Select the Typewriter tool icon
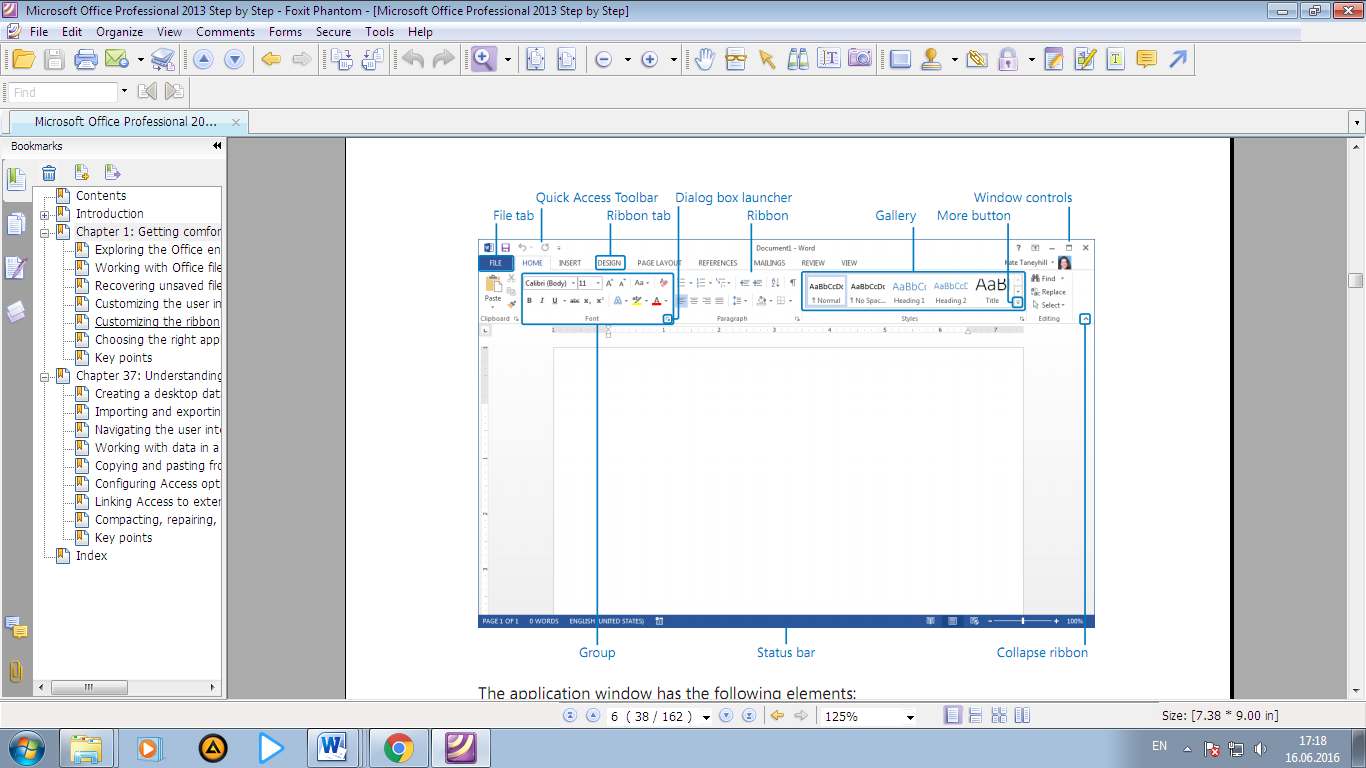The width and height of the screenshot is (1366, 768). tap(1116, 59)
